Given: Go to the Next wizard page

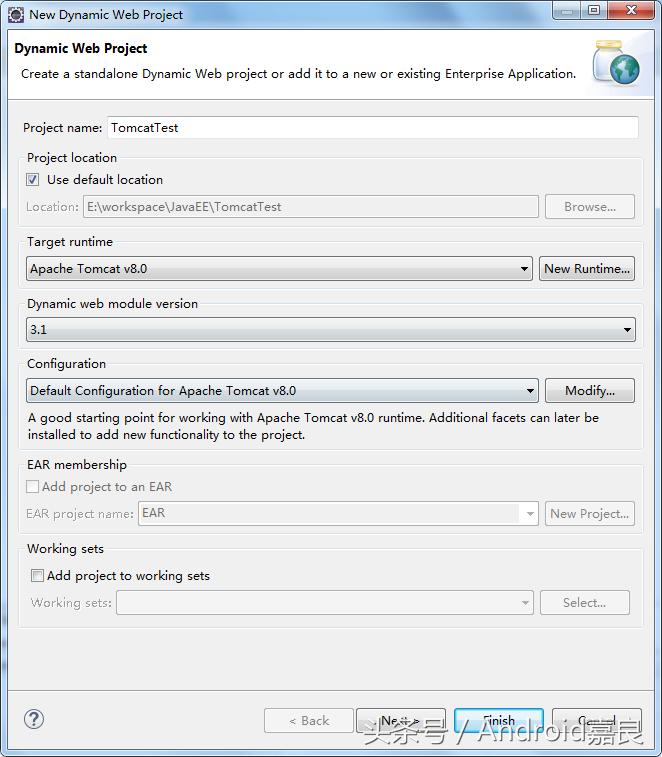Looking at the screenshot, I should (x=399, y=720).
